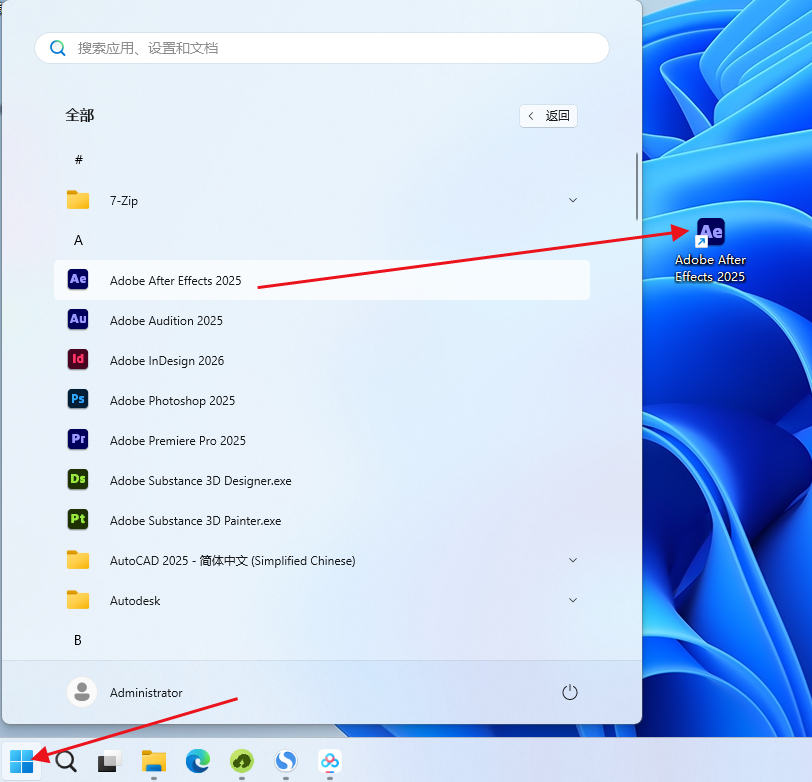The height and width of the screenshot is (782, 812).
Task: Open the green cloud app on the taskbar
Action: pyautogui.click(x=242, y=761)
